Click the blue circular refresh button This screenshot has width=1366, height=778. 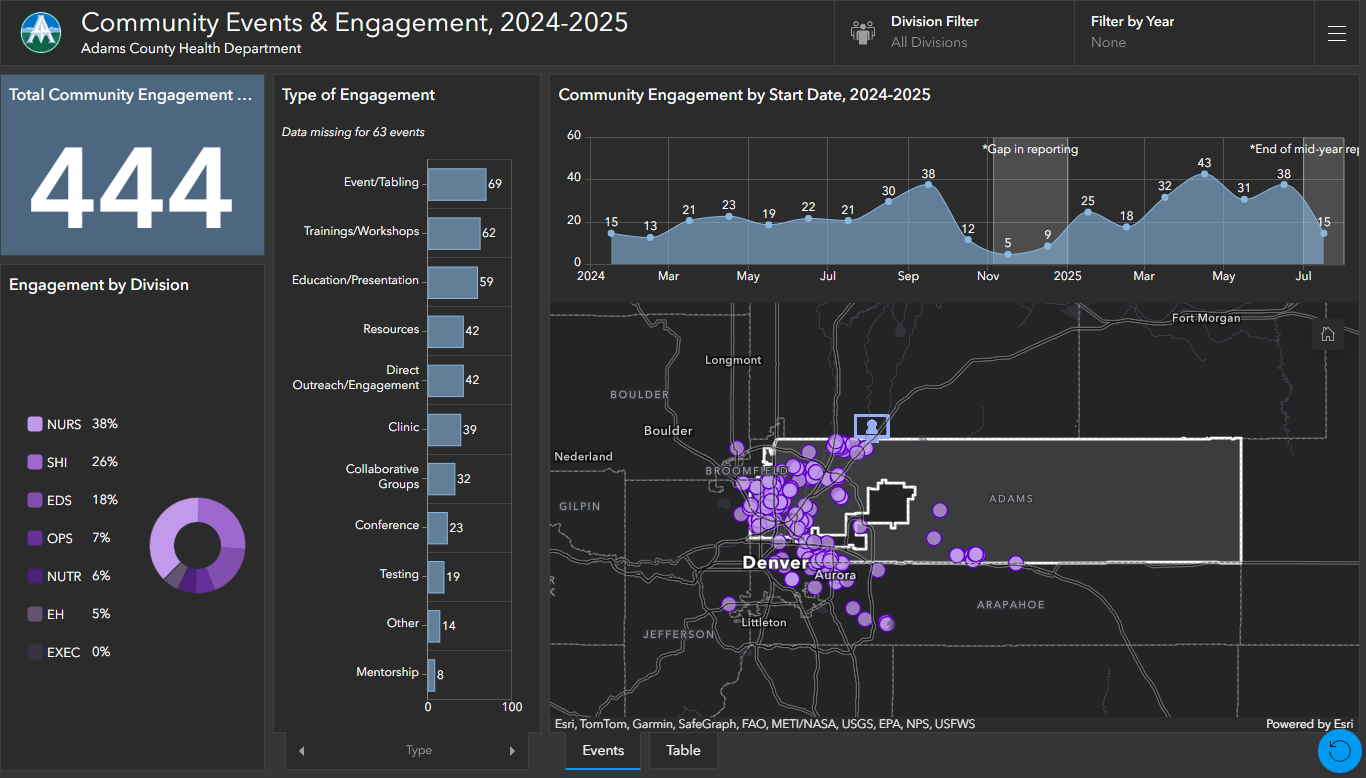pos(1340,750)
